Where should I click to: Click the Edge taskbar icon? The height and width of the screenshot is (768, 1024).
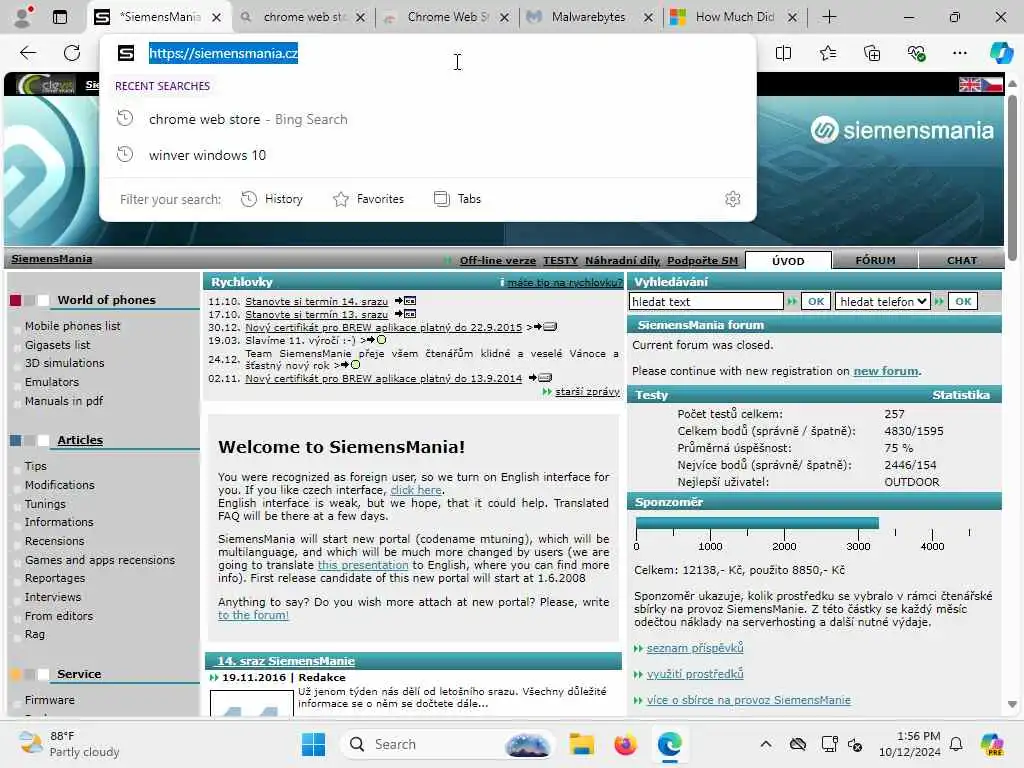point(669,744)
